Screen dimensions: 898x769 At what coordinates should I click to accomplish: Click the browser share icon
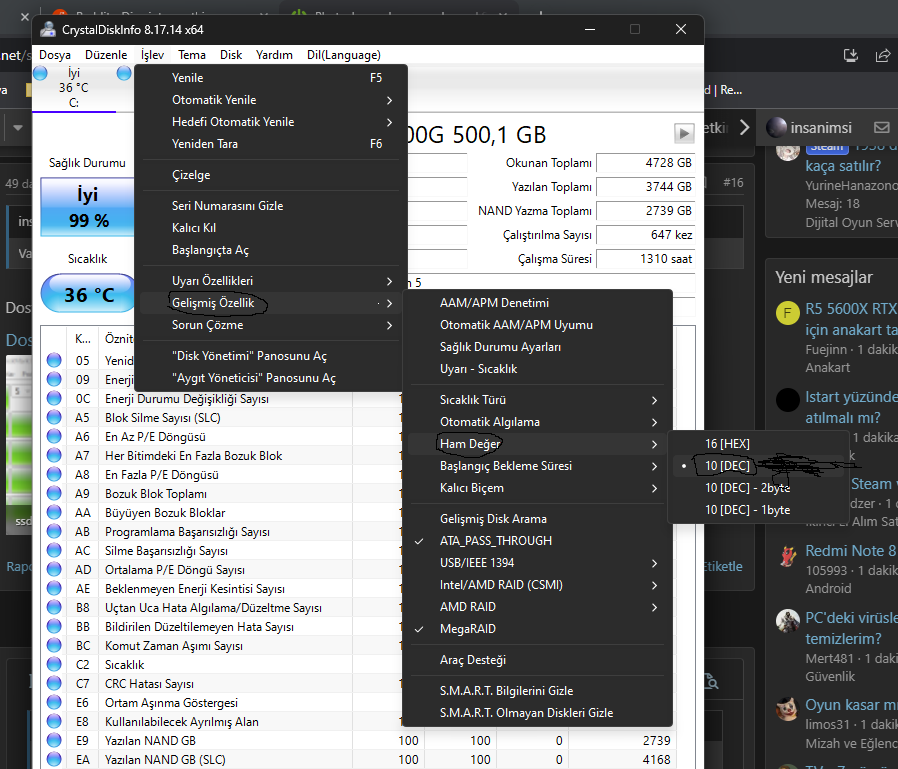pos(881,55)
